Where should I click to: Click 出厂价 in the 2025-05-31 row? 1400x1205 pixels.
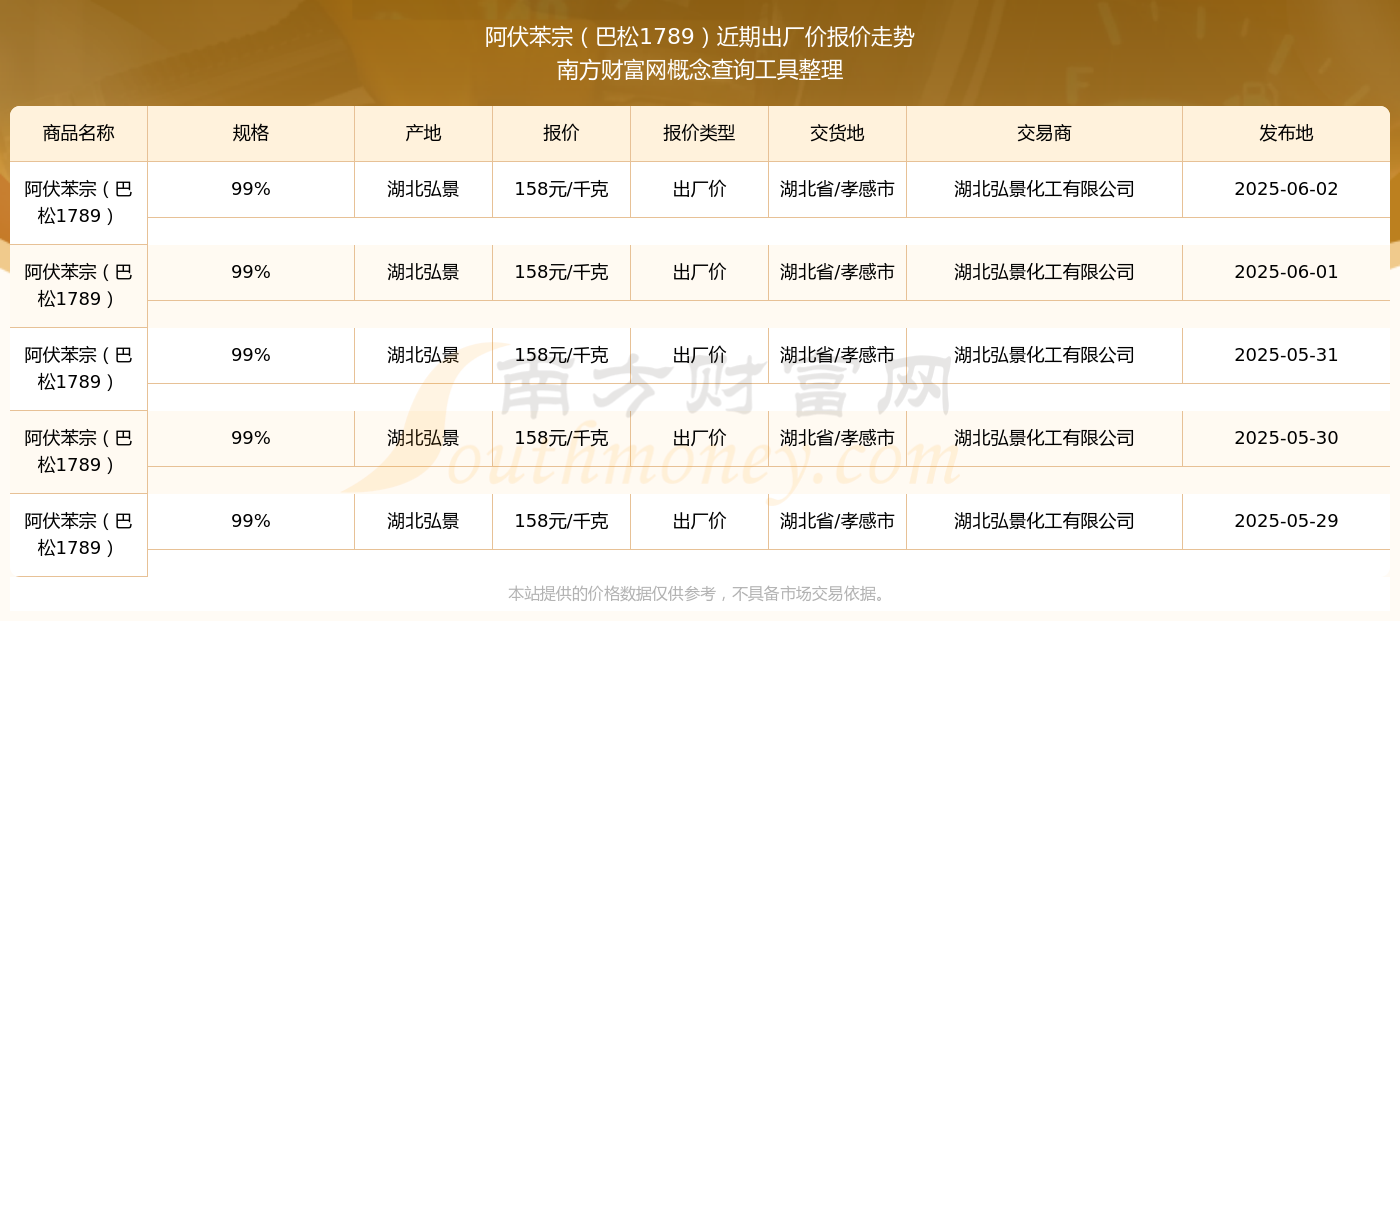click(699, 355)
